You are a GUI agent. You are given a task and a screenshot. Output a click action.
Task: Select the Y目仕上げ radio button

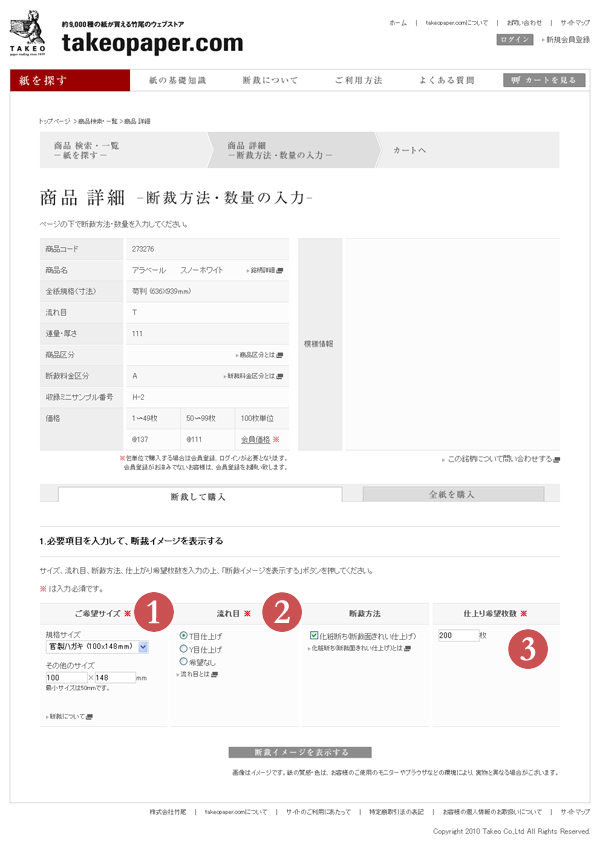click(x=183, y=648)
